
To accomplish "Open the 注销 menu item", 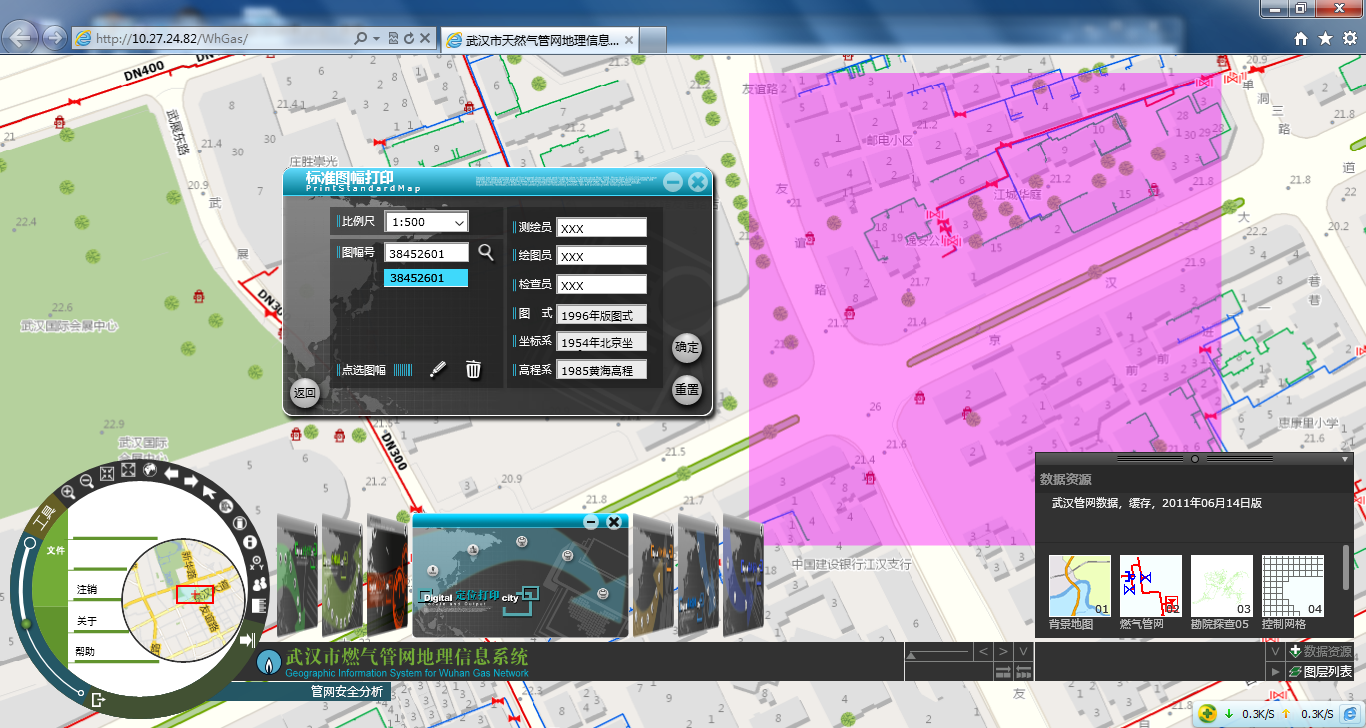I will pos(87,590).
